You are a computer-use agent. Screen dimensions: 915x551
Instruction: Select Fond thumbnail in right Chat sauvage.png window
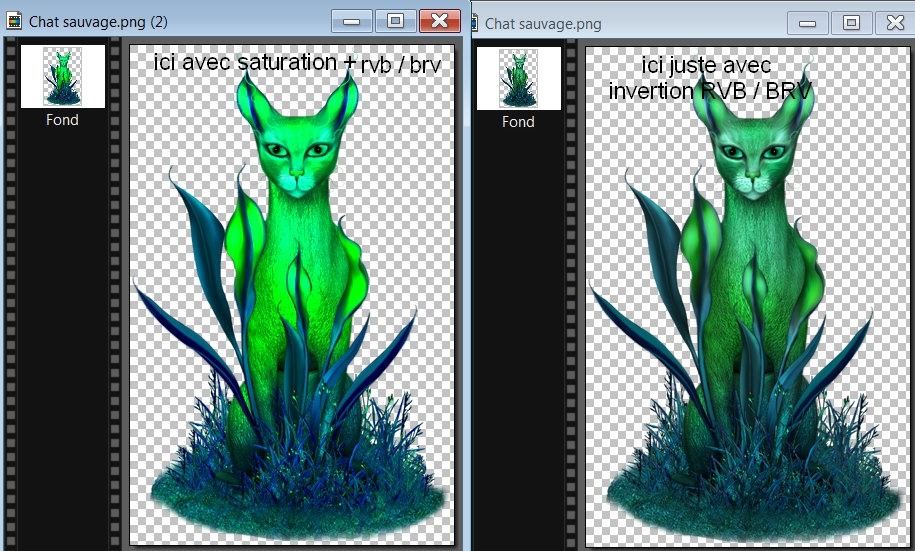[519, 78]
